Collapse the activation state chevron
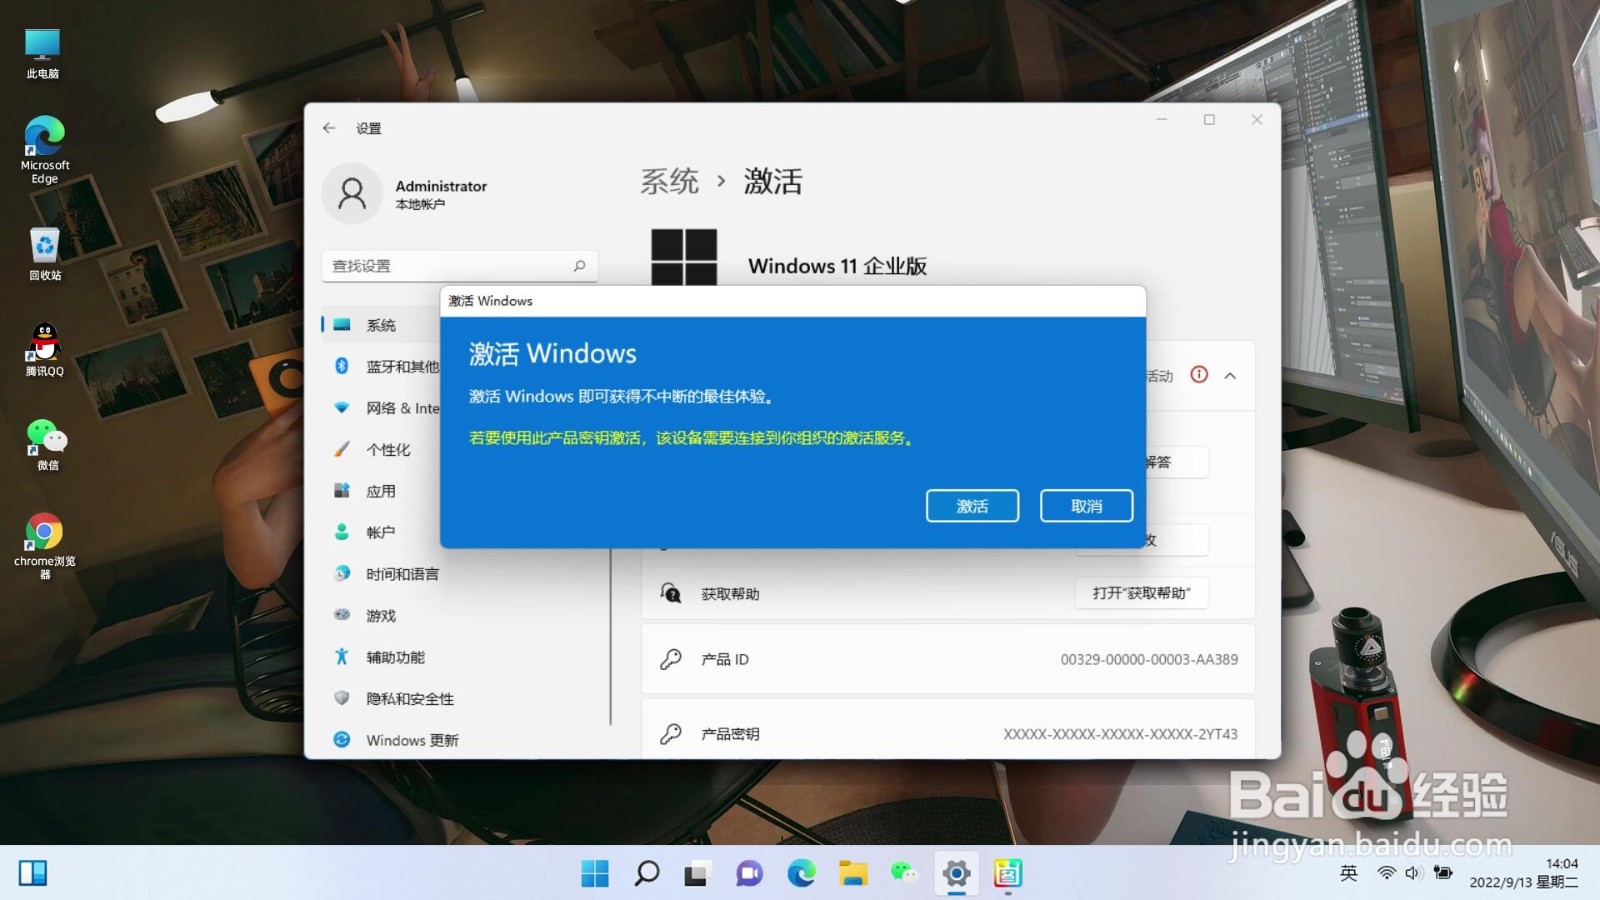 [1230, 376]
